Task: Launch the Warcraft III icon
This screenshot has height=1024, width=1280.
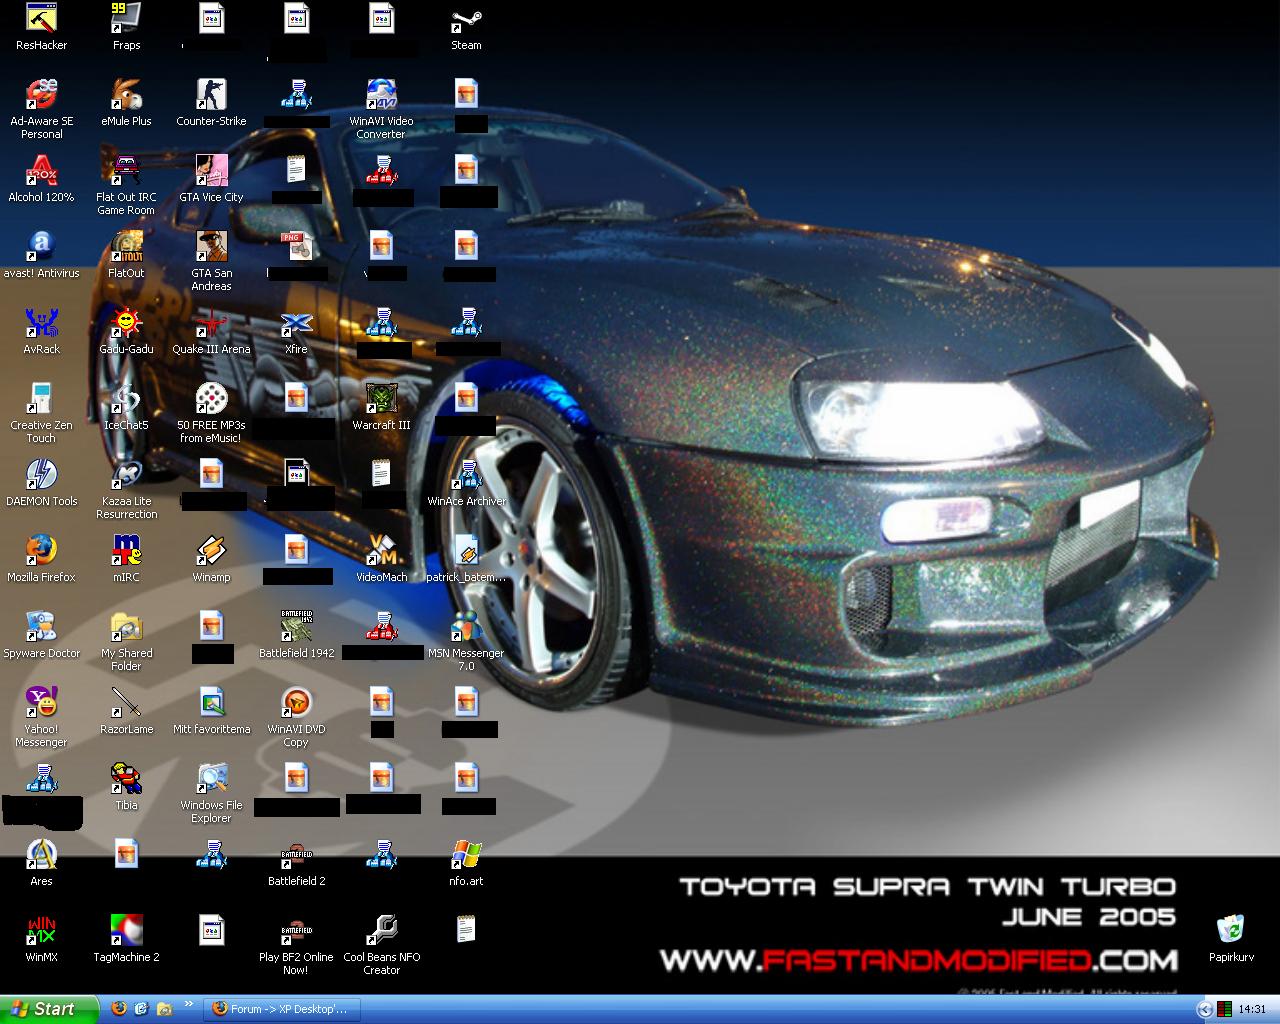Action: pyautogui.click(x=381, y=407)
